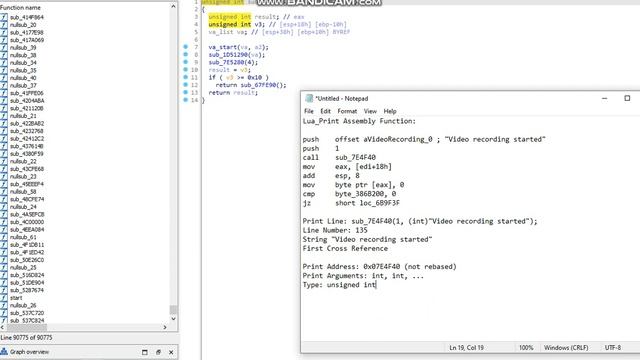Click va_start in the pseudocode
The width and height of the screenshot is (640, 360).
222,47
